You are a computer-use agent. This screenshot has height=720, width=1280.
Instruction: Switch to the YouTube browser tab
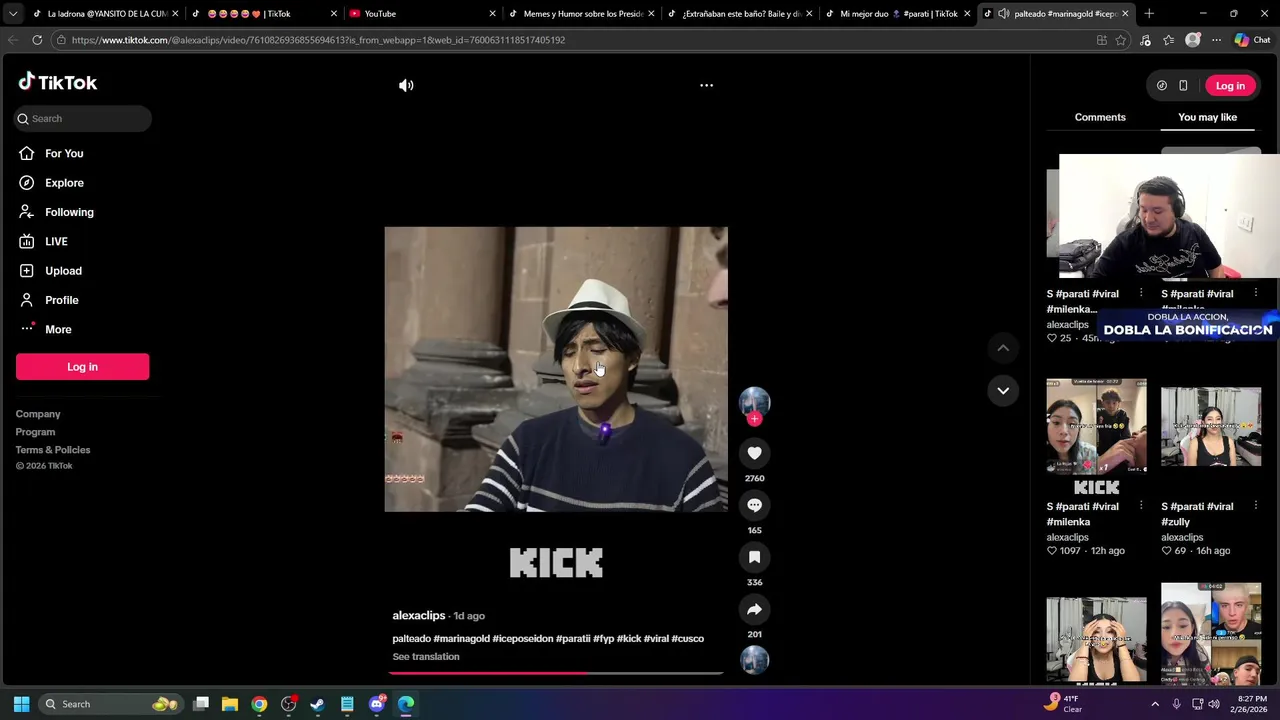click(x=420, y=14)
